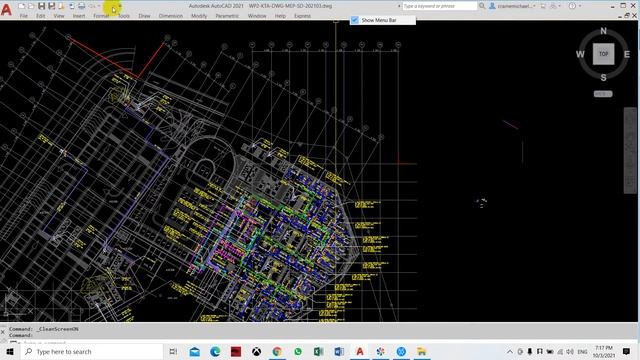Open the AutoCAD application menu (red A logo)
Image resolution: width=640 pixels, height=360 pixels.
pyautogui.click(x=6, y=9)
